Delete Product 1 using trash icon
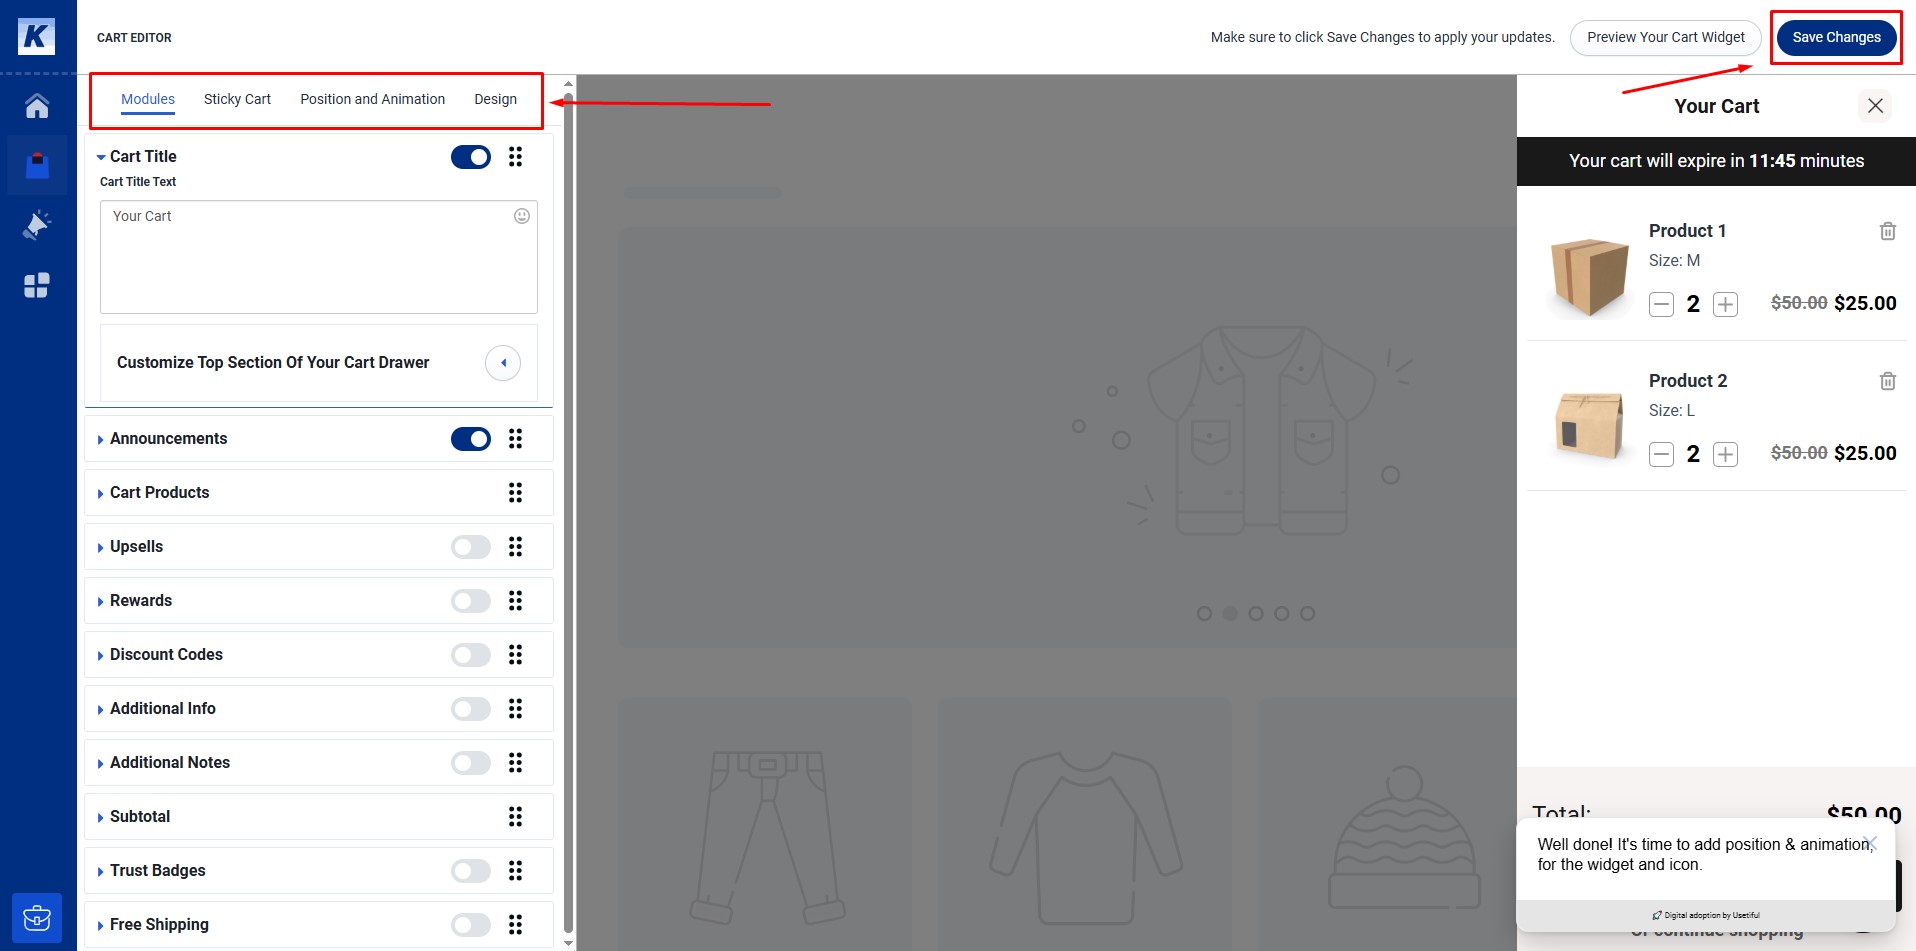 1887,231
